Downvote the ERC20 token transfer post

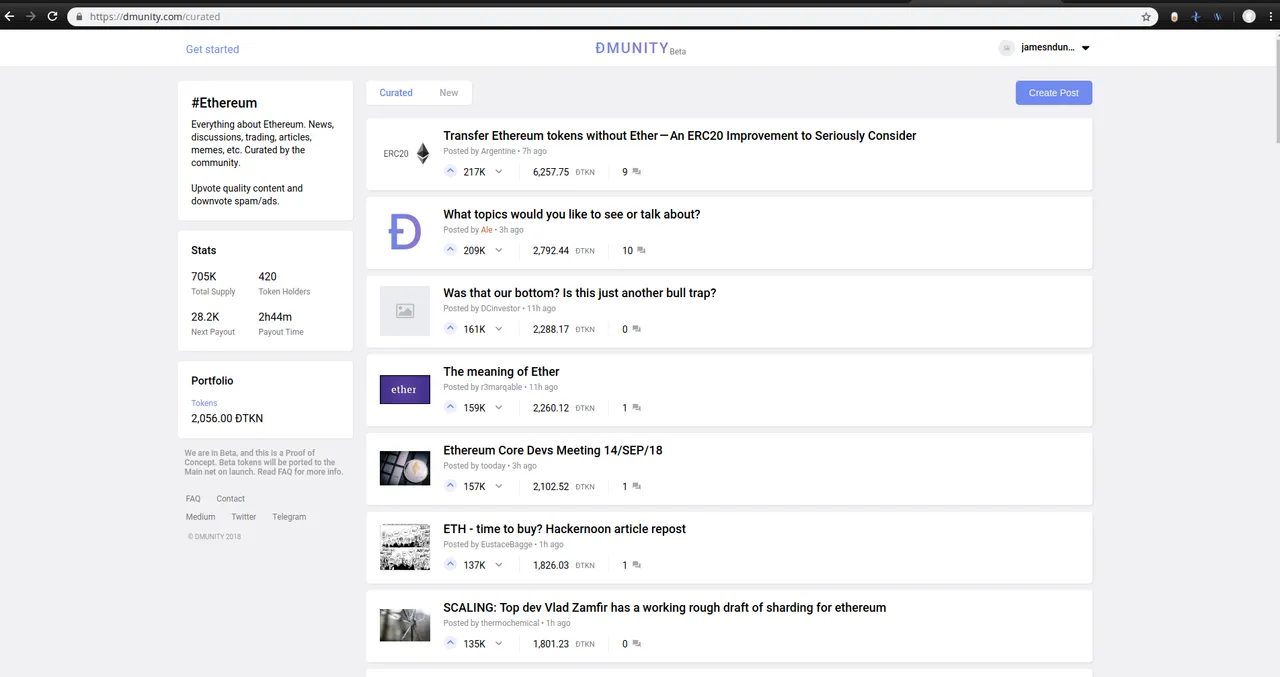[499, 171]
